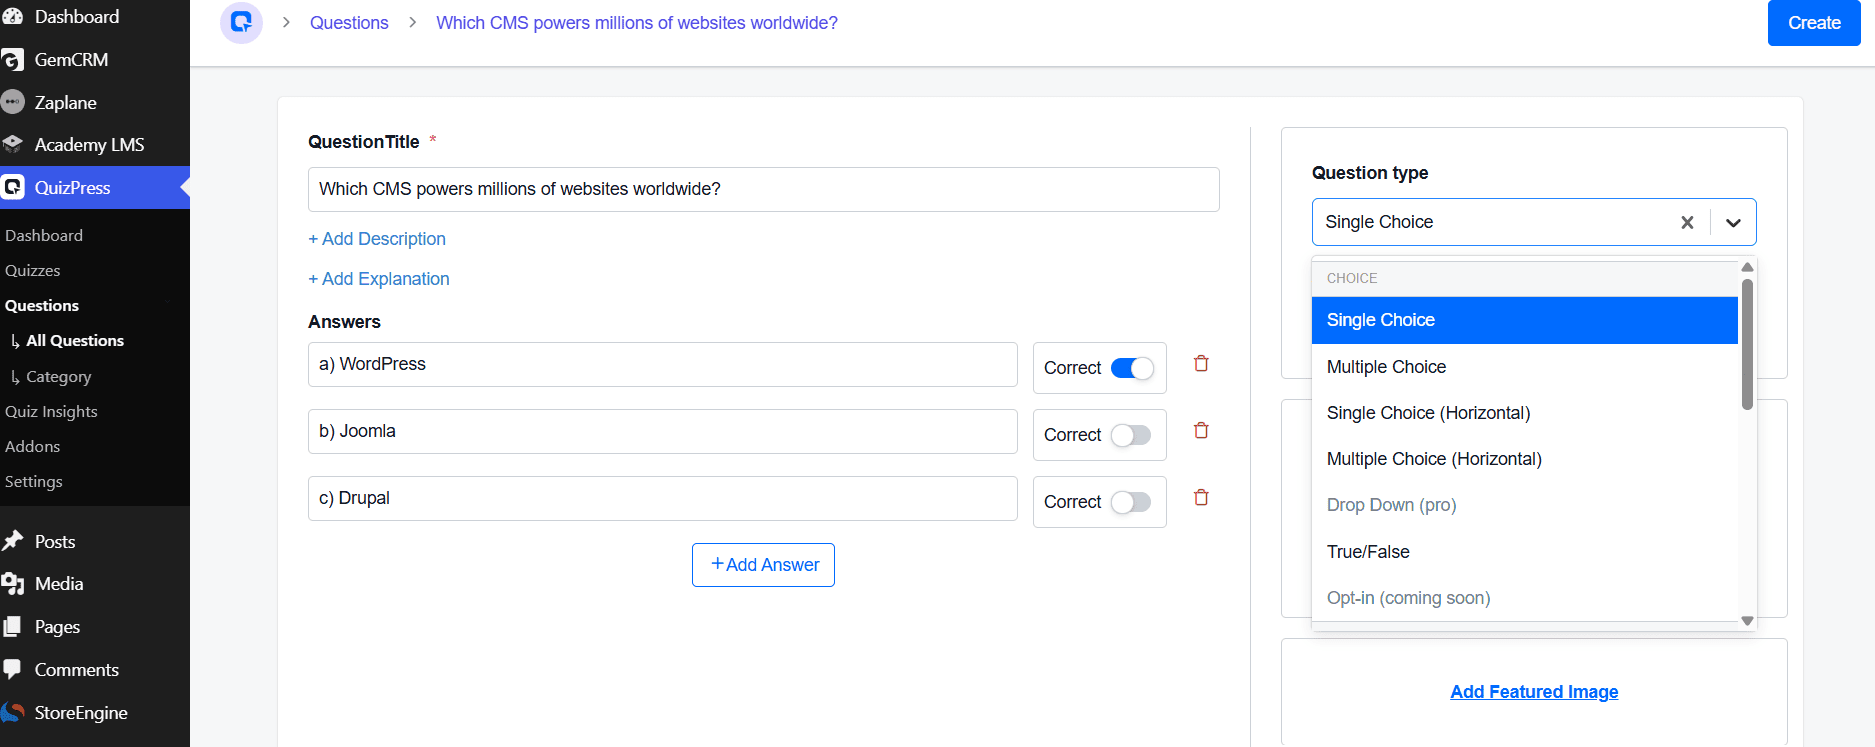Click the dropdown scrollbar up arrow
The width and height of the screenshot is (1875, 747).
[1747, 267]
